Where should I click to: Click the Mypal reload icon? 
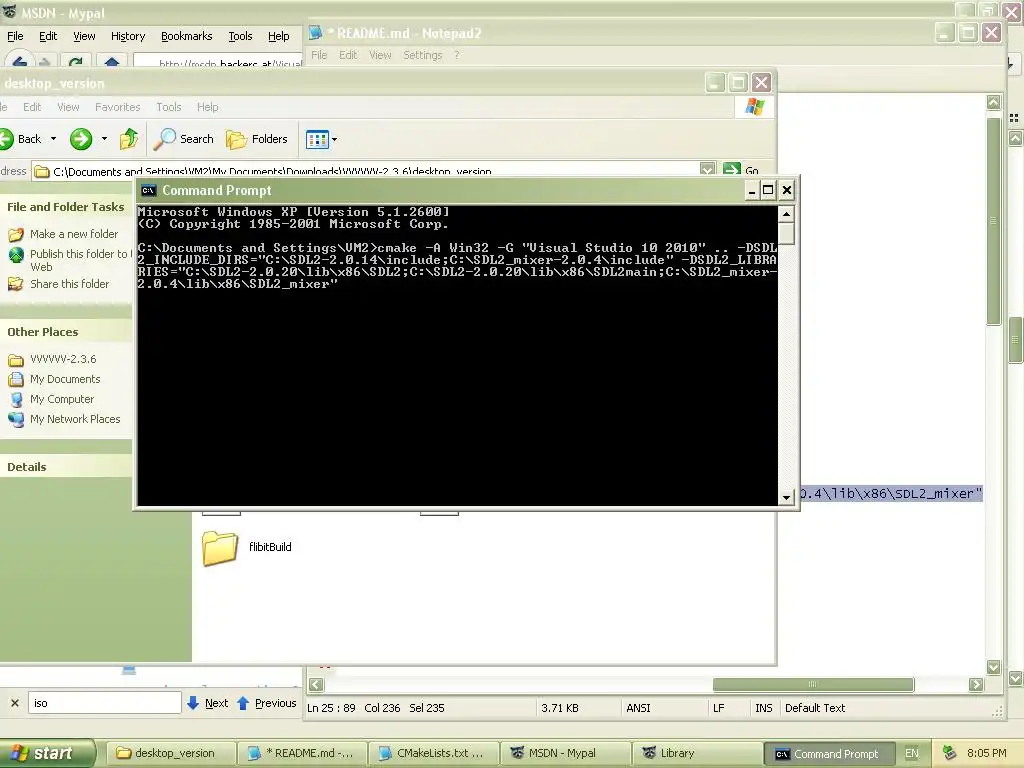(76, 62)
